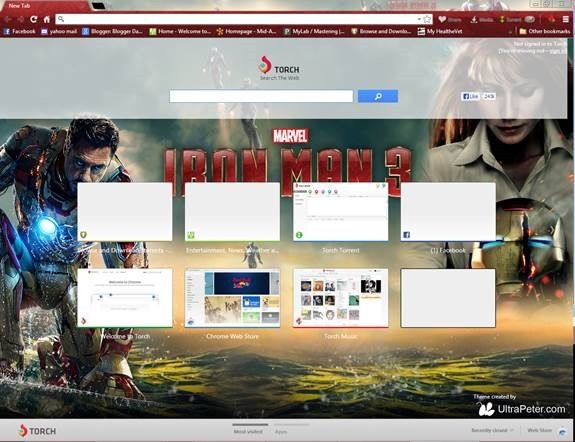Viewport: 575px width, 442px height.
Task: Expand the Other bookmarks folder
Action: [545, 32]
